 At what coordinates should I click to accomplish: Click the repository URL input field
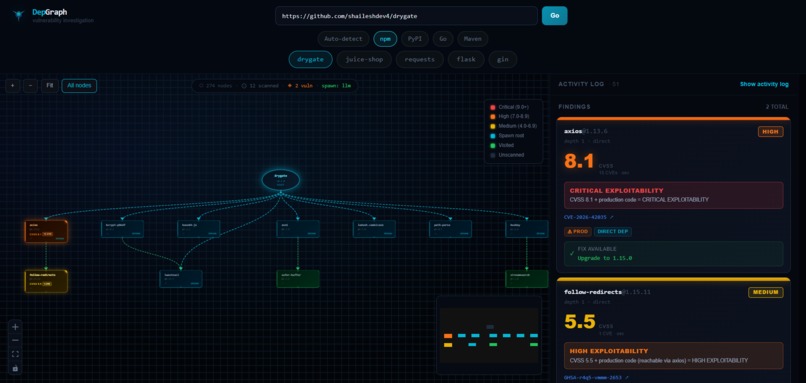[x=406, y=16]
